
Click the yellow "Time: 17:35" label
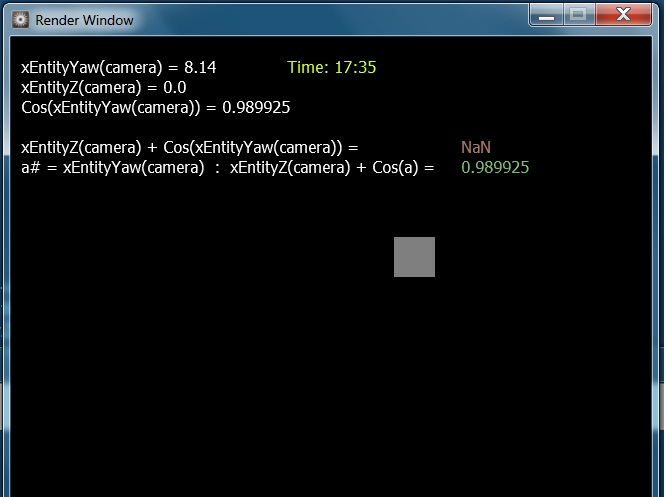click(331, 68)
